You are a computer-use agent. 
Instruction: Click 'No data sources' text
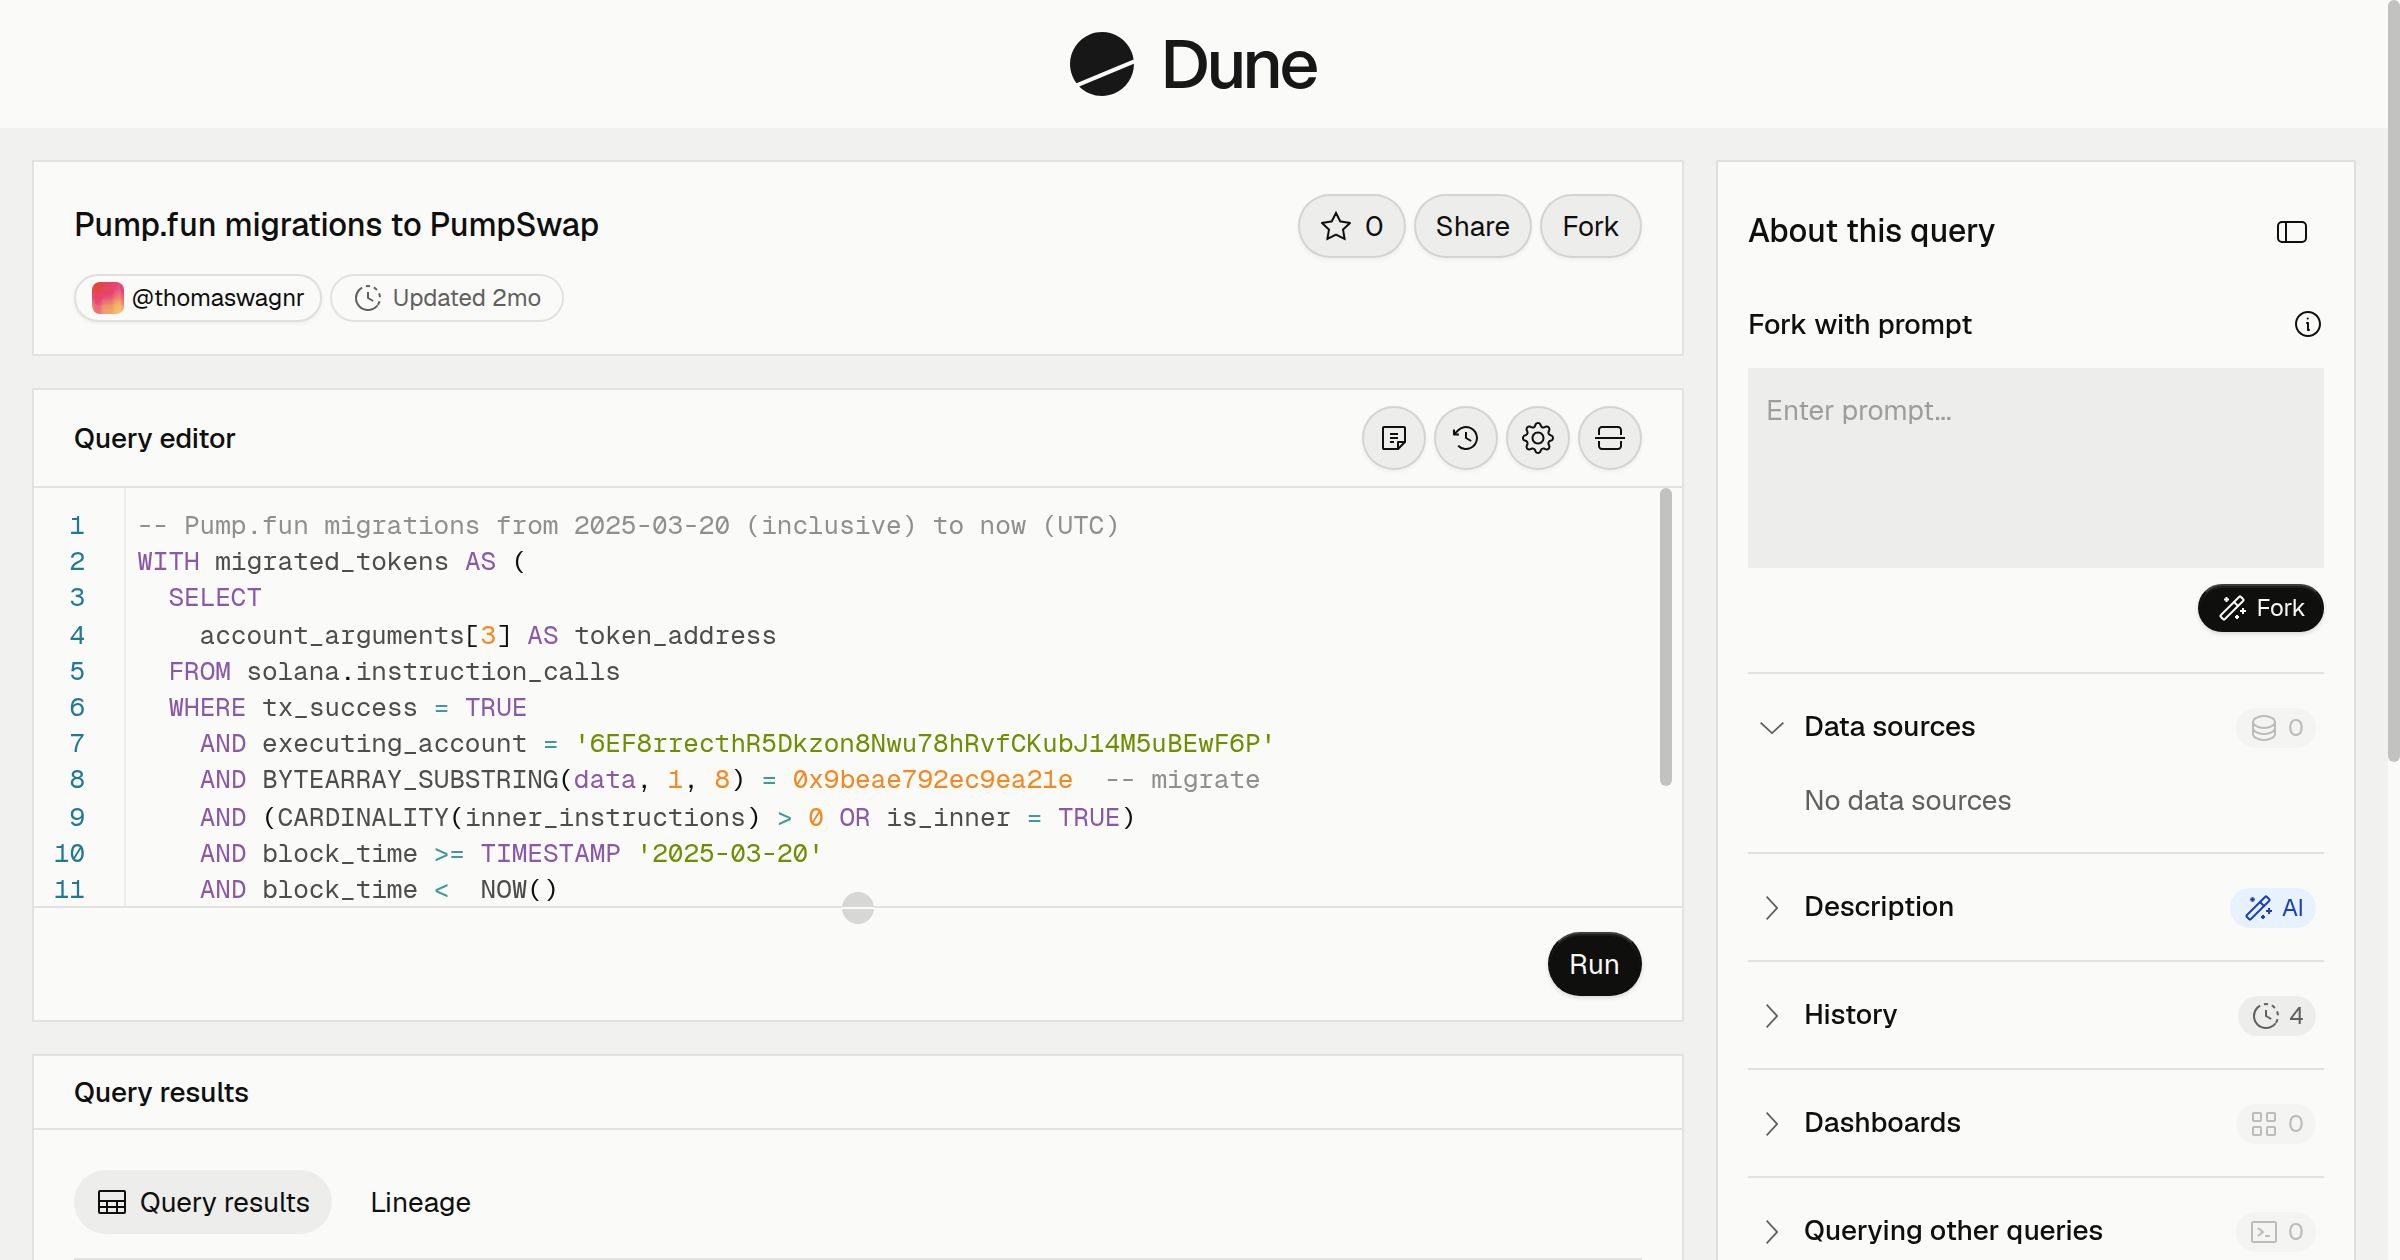tap(1907, 800)
